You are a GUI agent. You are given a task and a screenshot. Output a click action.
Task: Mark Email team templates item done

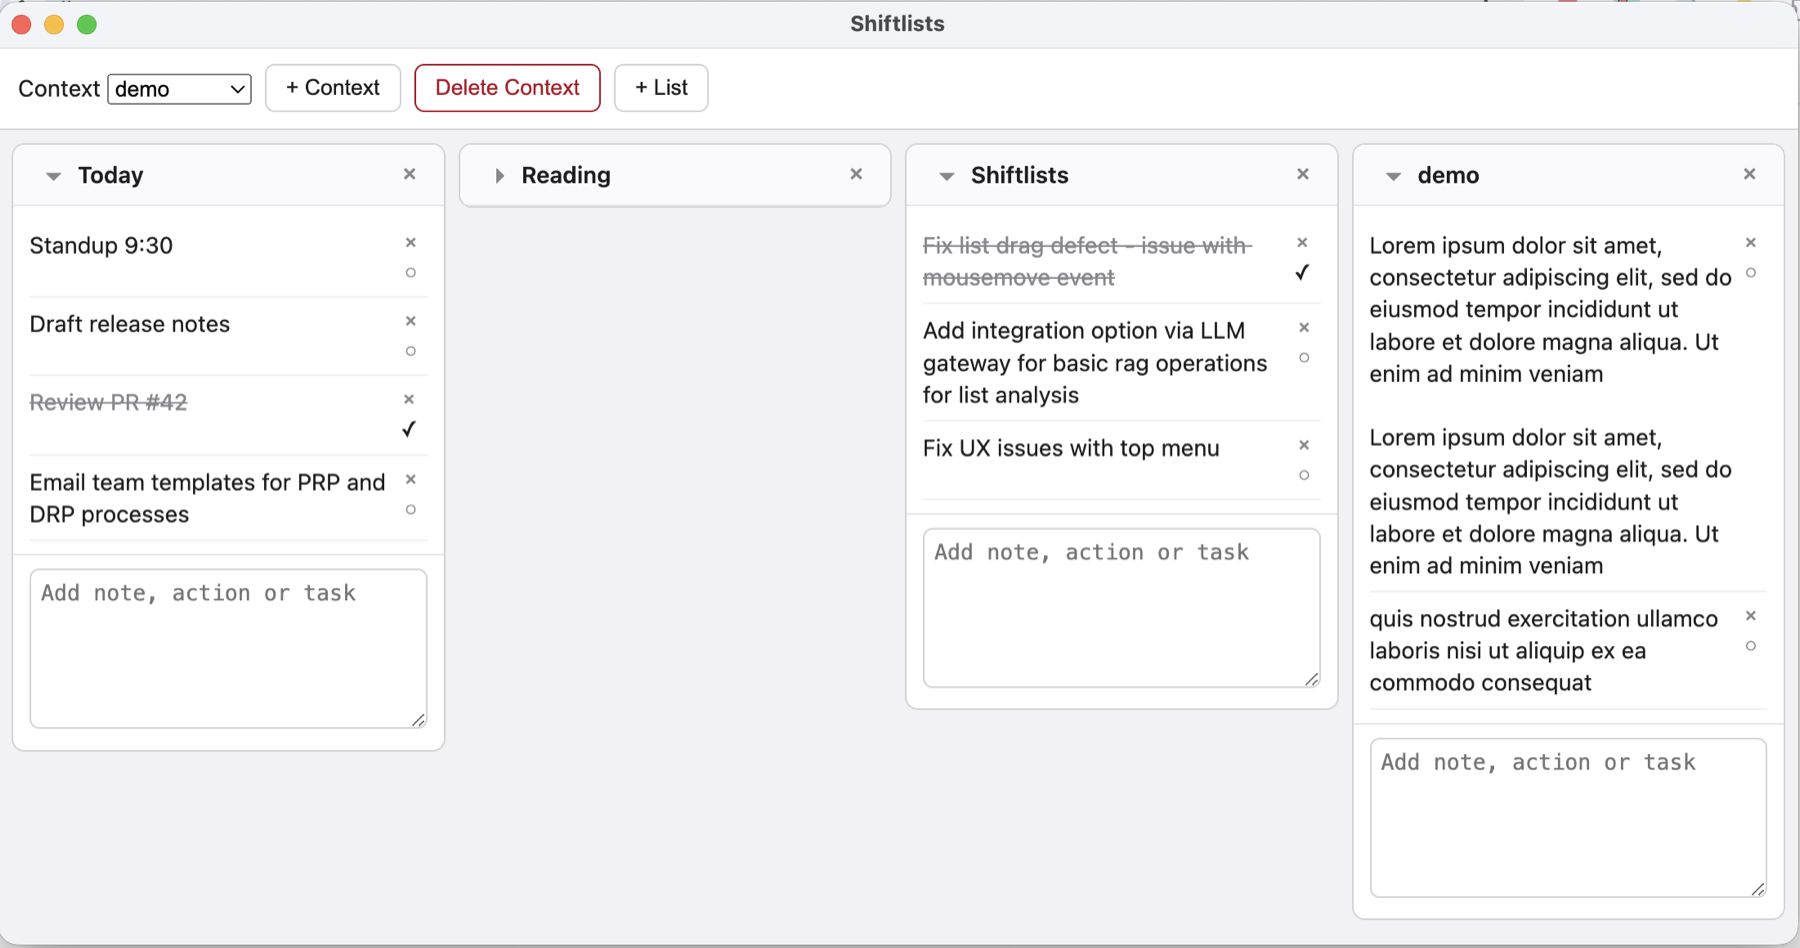click(411, 510)
